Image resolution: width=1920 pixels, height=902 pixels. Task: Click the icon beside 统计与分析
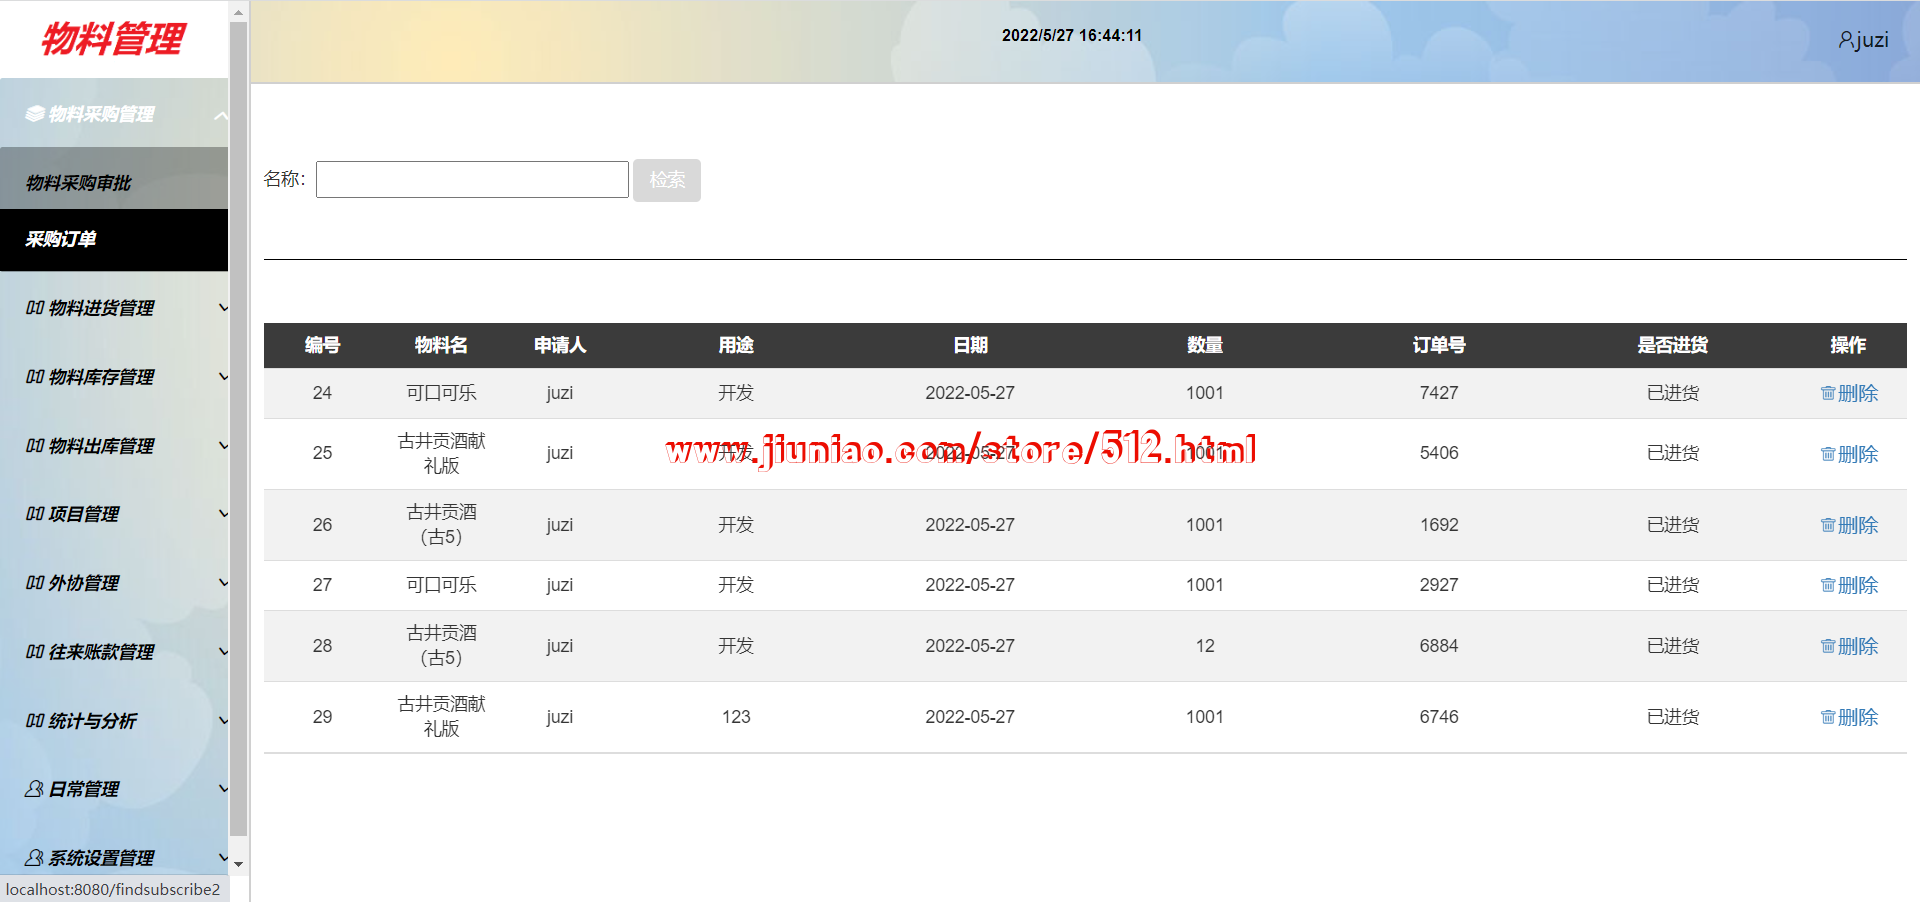(x=35, y=721)
